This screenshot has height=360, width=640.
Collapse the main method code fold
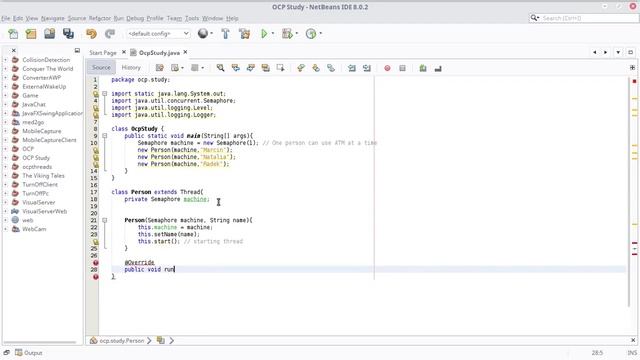[104, 136]
